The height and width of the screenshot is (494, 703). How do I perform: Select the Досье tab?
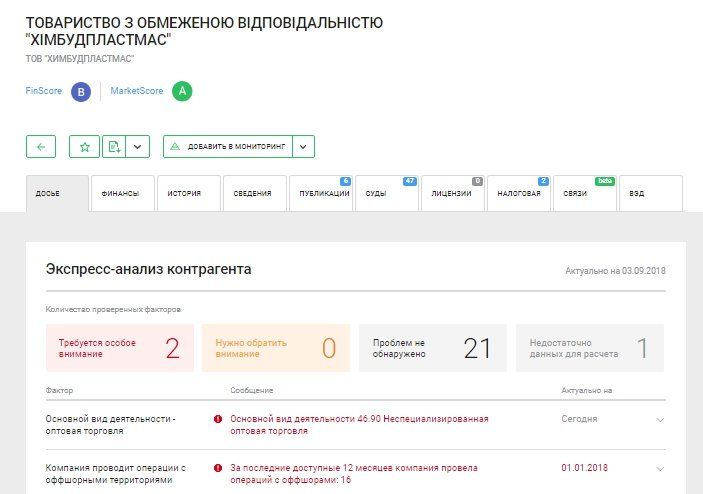[57, 193]
